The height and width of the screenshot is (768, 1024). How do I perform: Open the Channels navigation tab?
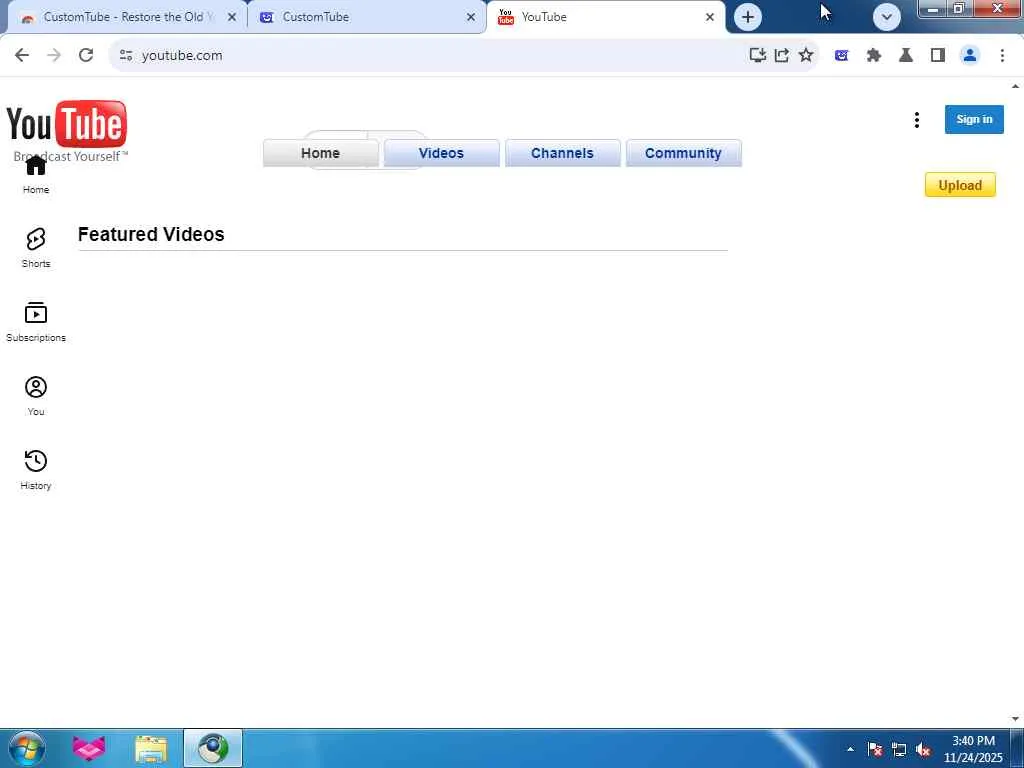(562, 153)
